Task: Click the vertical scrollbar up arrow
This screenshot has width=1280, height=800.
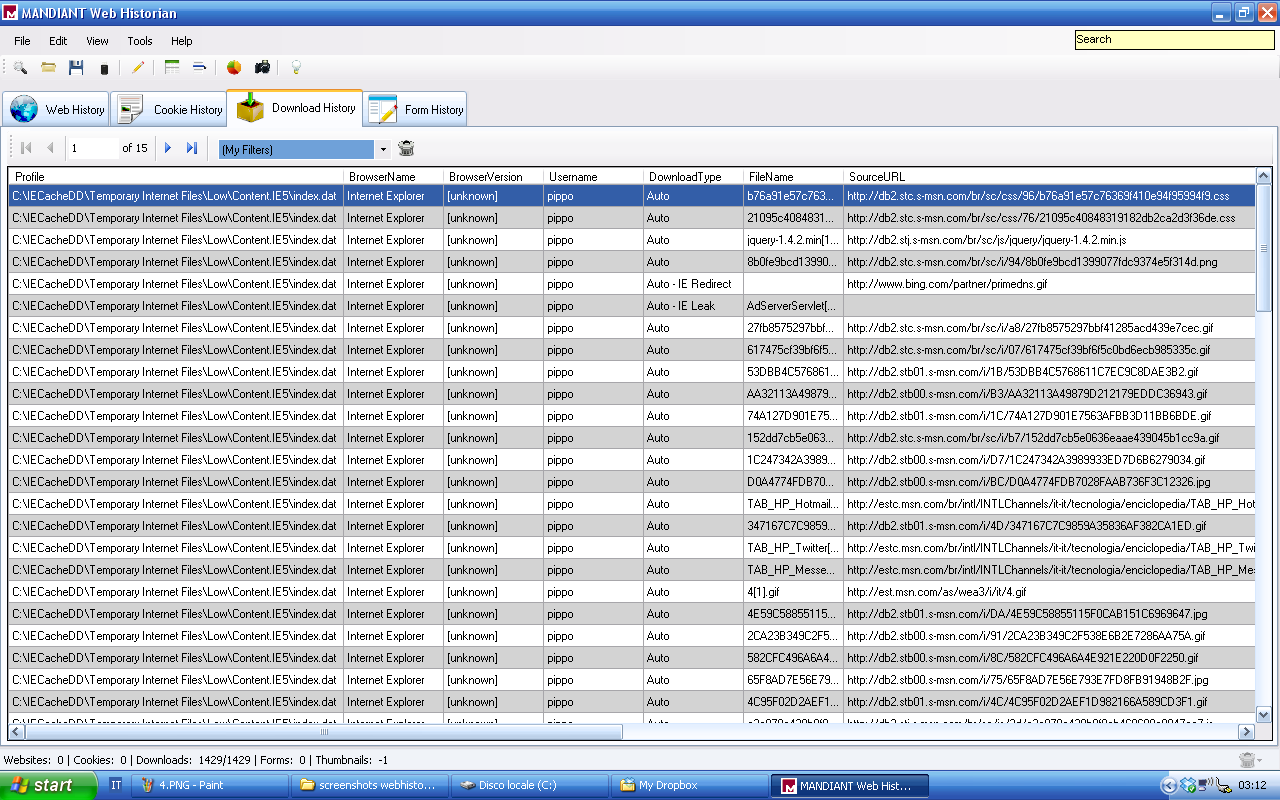Action: (1263, 176)
